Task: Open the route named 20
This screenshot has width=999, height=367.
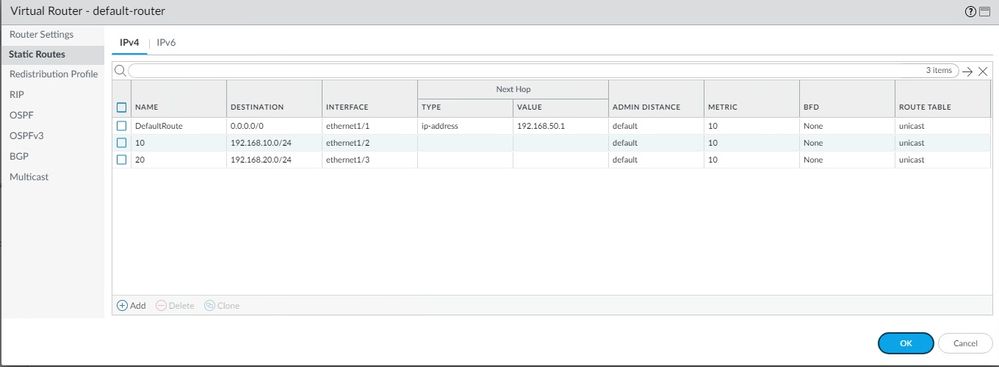Action: point(140,160)
